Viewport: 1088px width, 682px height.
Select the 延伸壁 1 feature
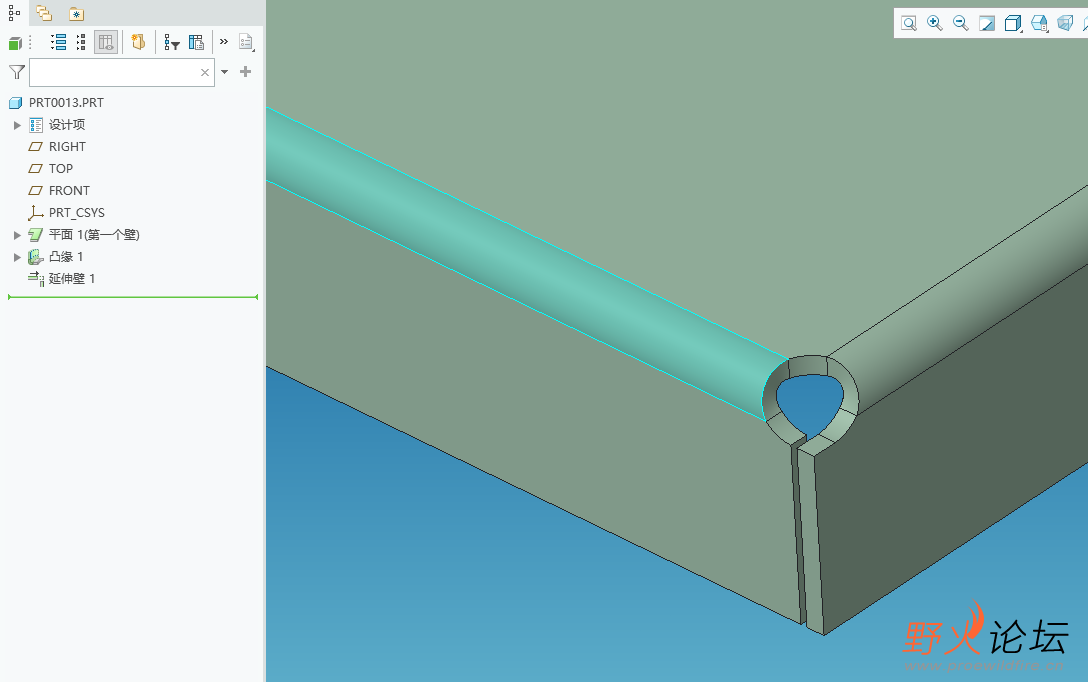pos(71,279)
